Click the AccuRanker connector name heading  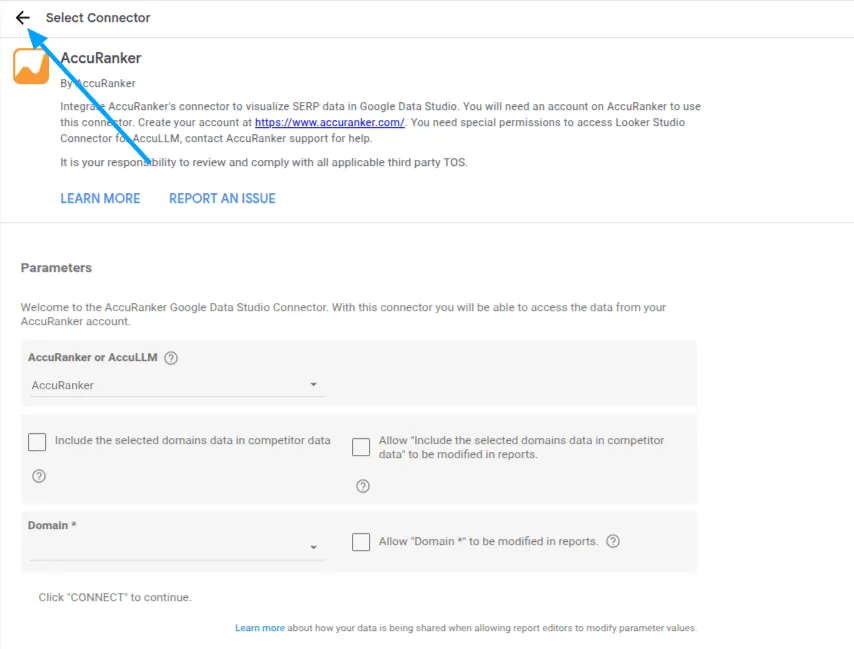pos(101,58)
